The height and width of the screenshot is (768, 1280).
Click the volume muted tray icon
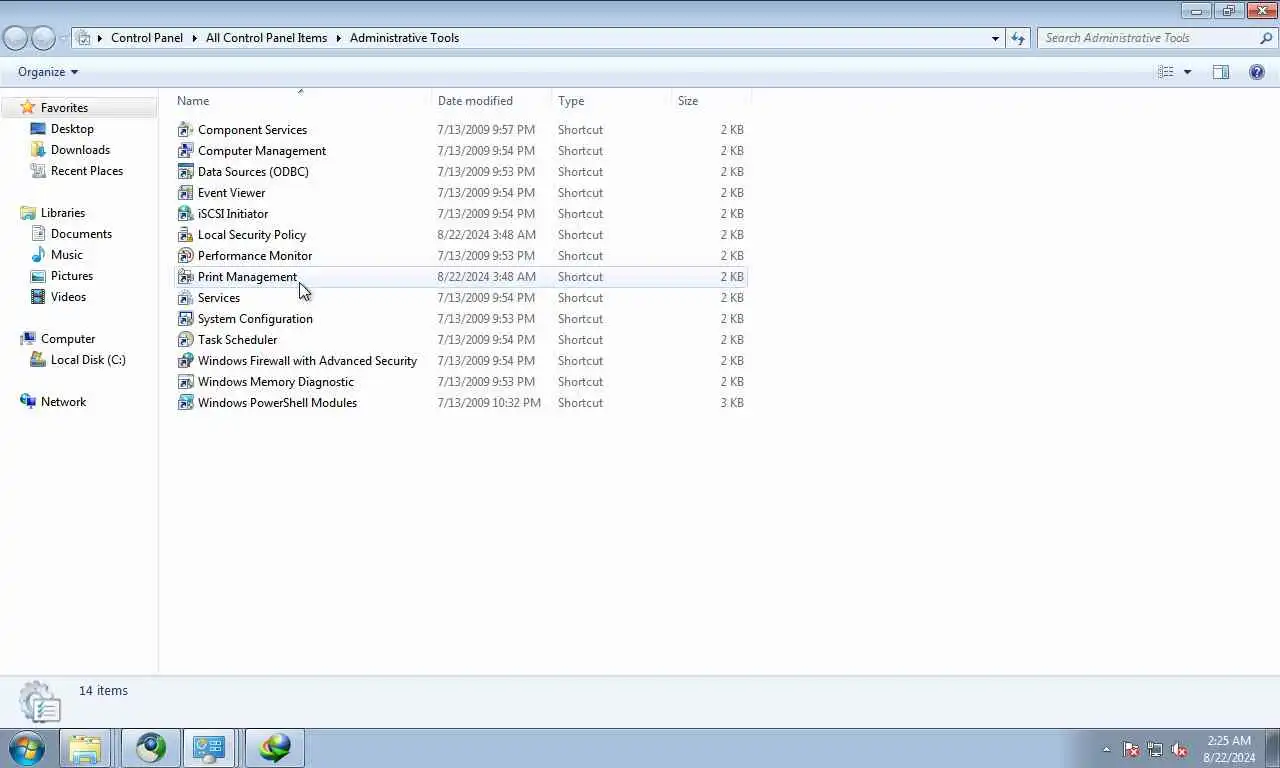click(1179, 749)
